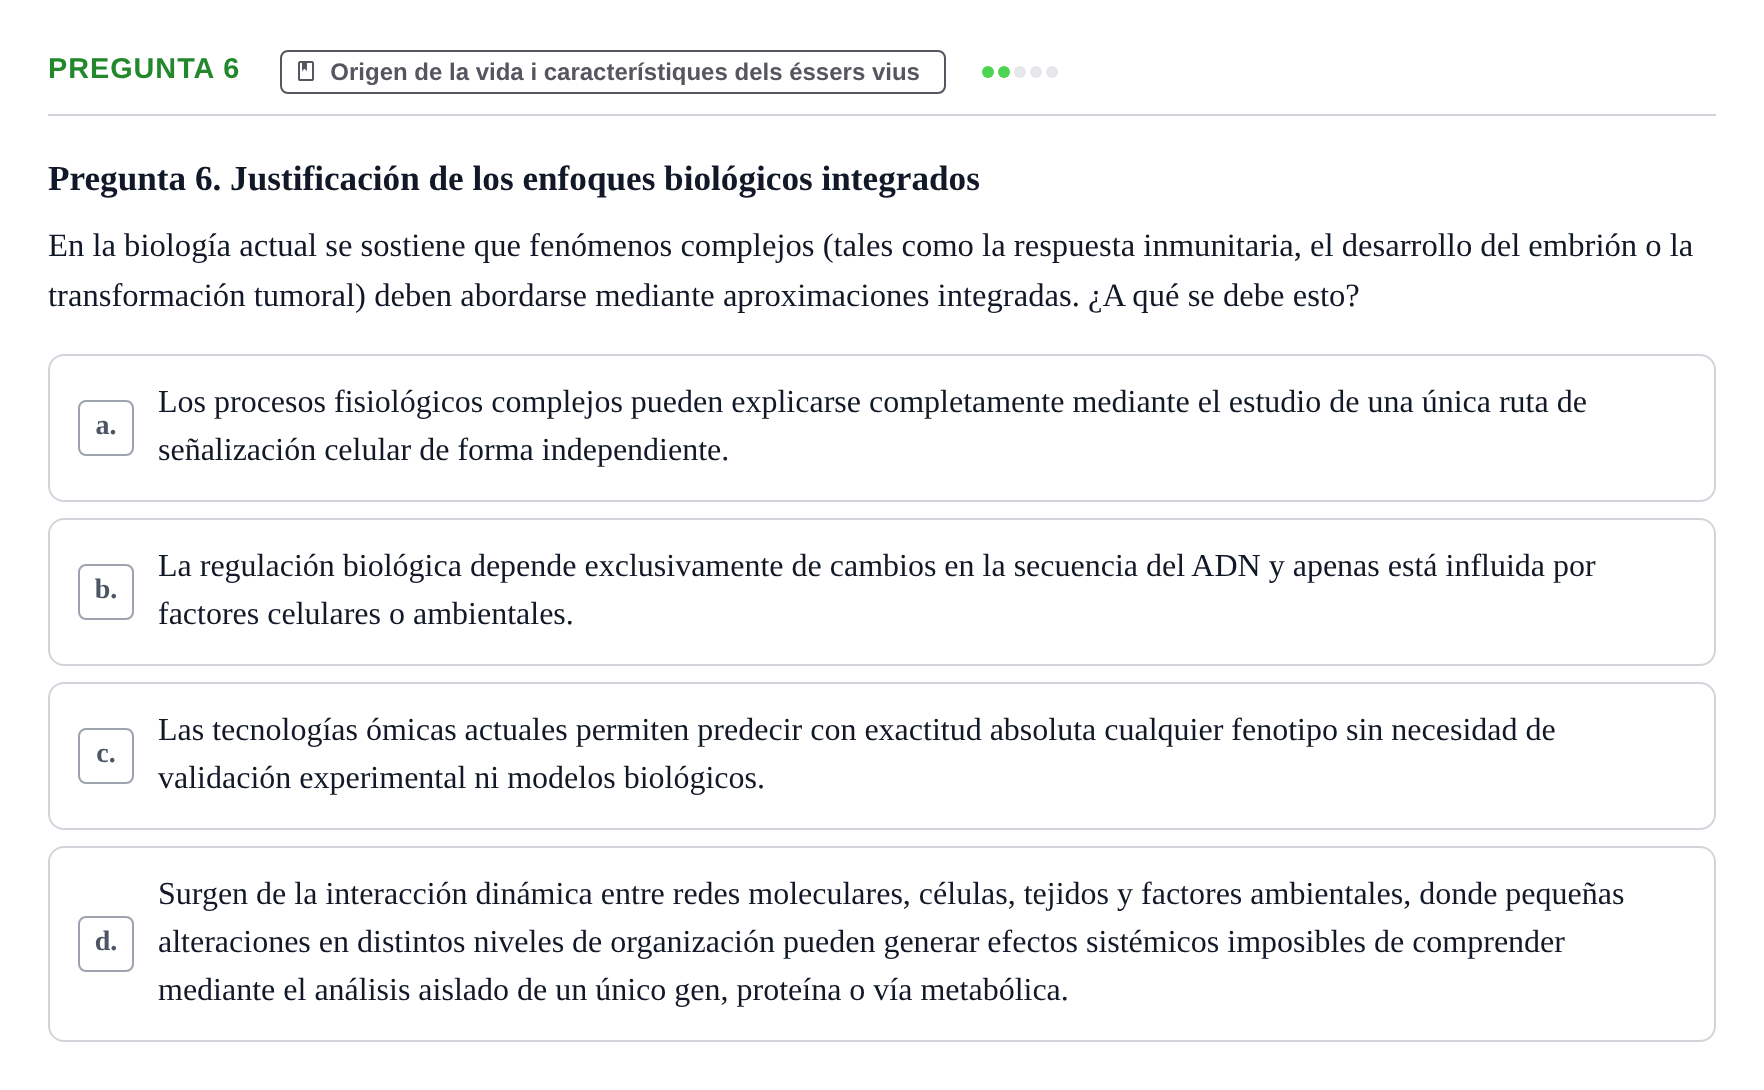Click the 'PREGUNTA 6' heading
The image size is (1764, 1090).
point(144,69)
